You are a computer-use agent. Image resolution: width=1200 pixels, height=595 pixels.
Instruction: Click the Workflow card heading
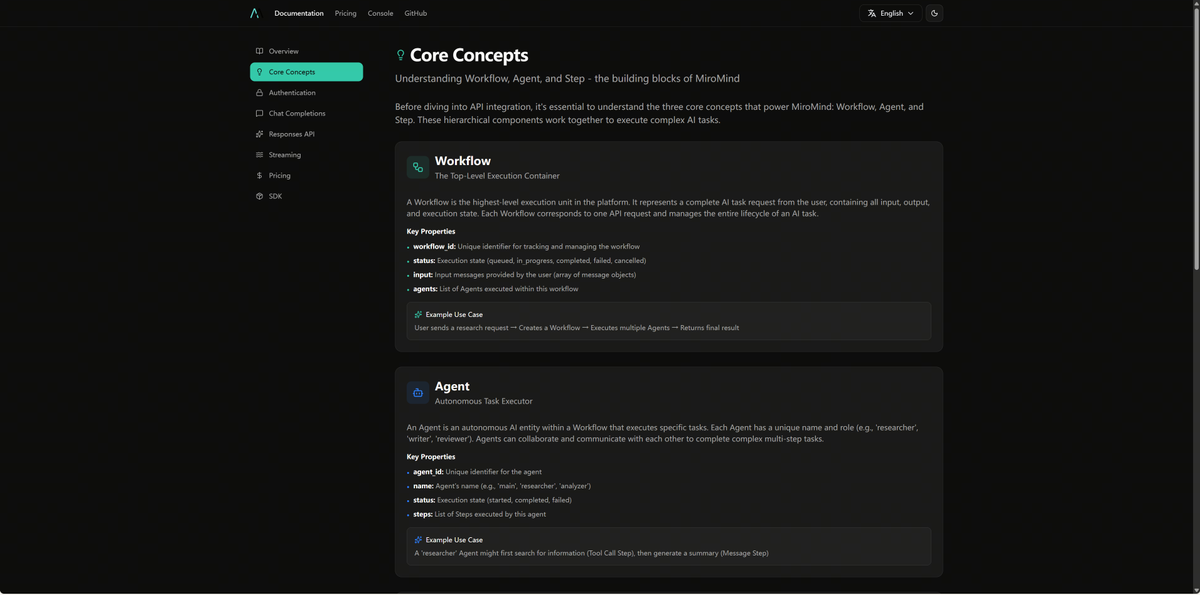click(463, 161)
